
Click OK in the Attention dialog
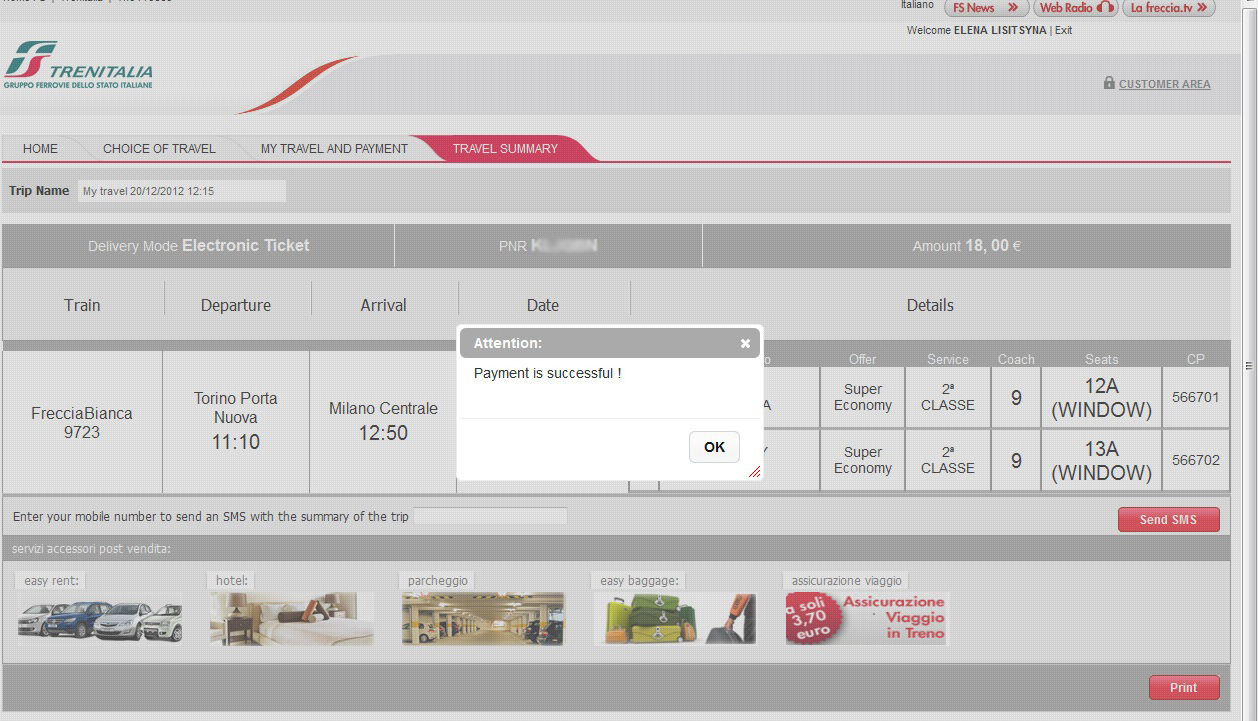pos(714,447)
